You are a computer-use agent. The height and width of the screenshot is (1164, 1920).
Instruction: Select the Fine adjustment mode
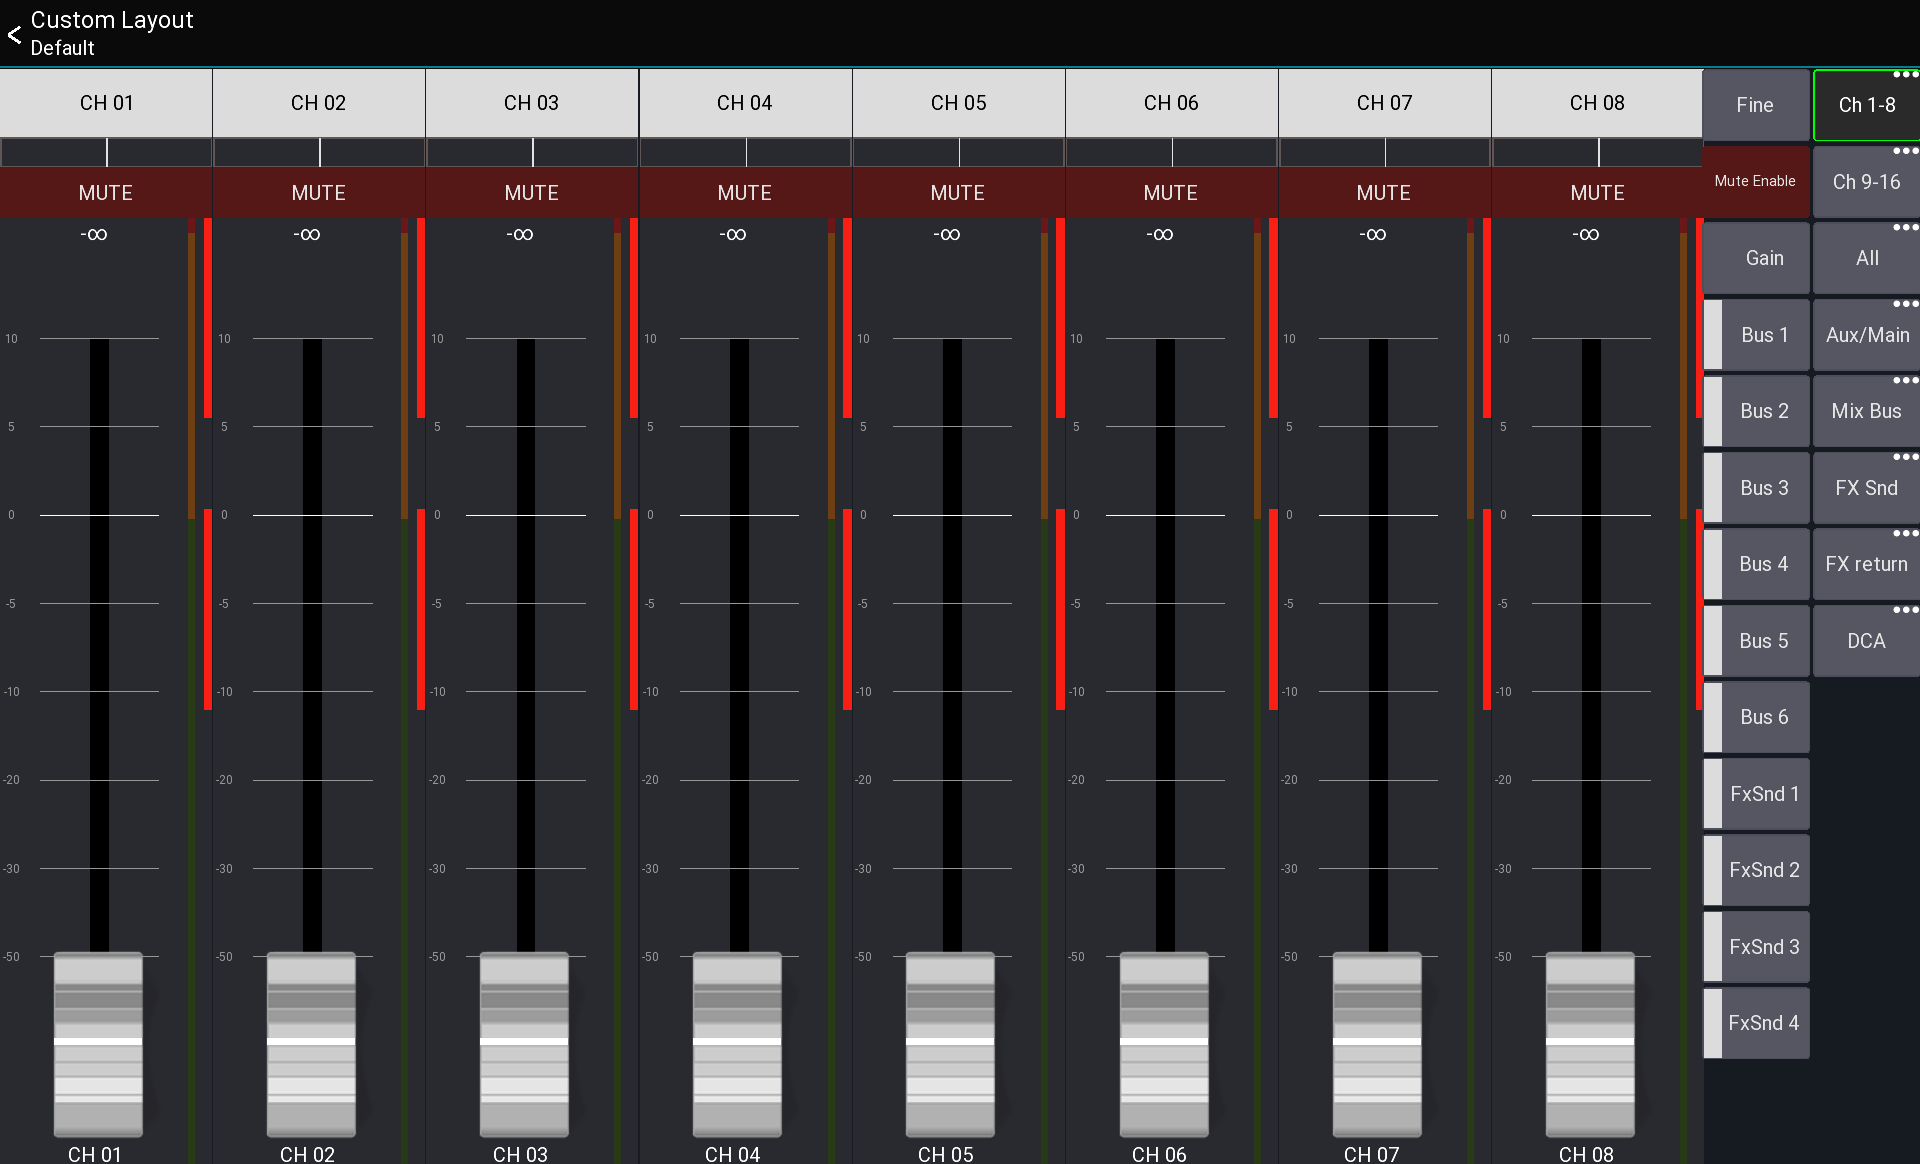tap(1756, 104)
